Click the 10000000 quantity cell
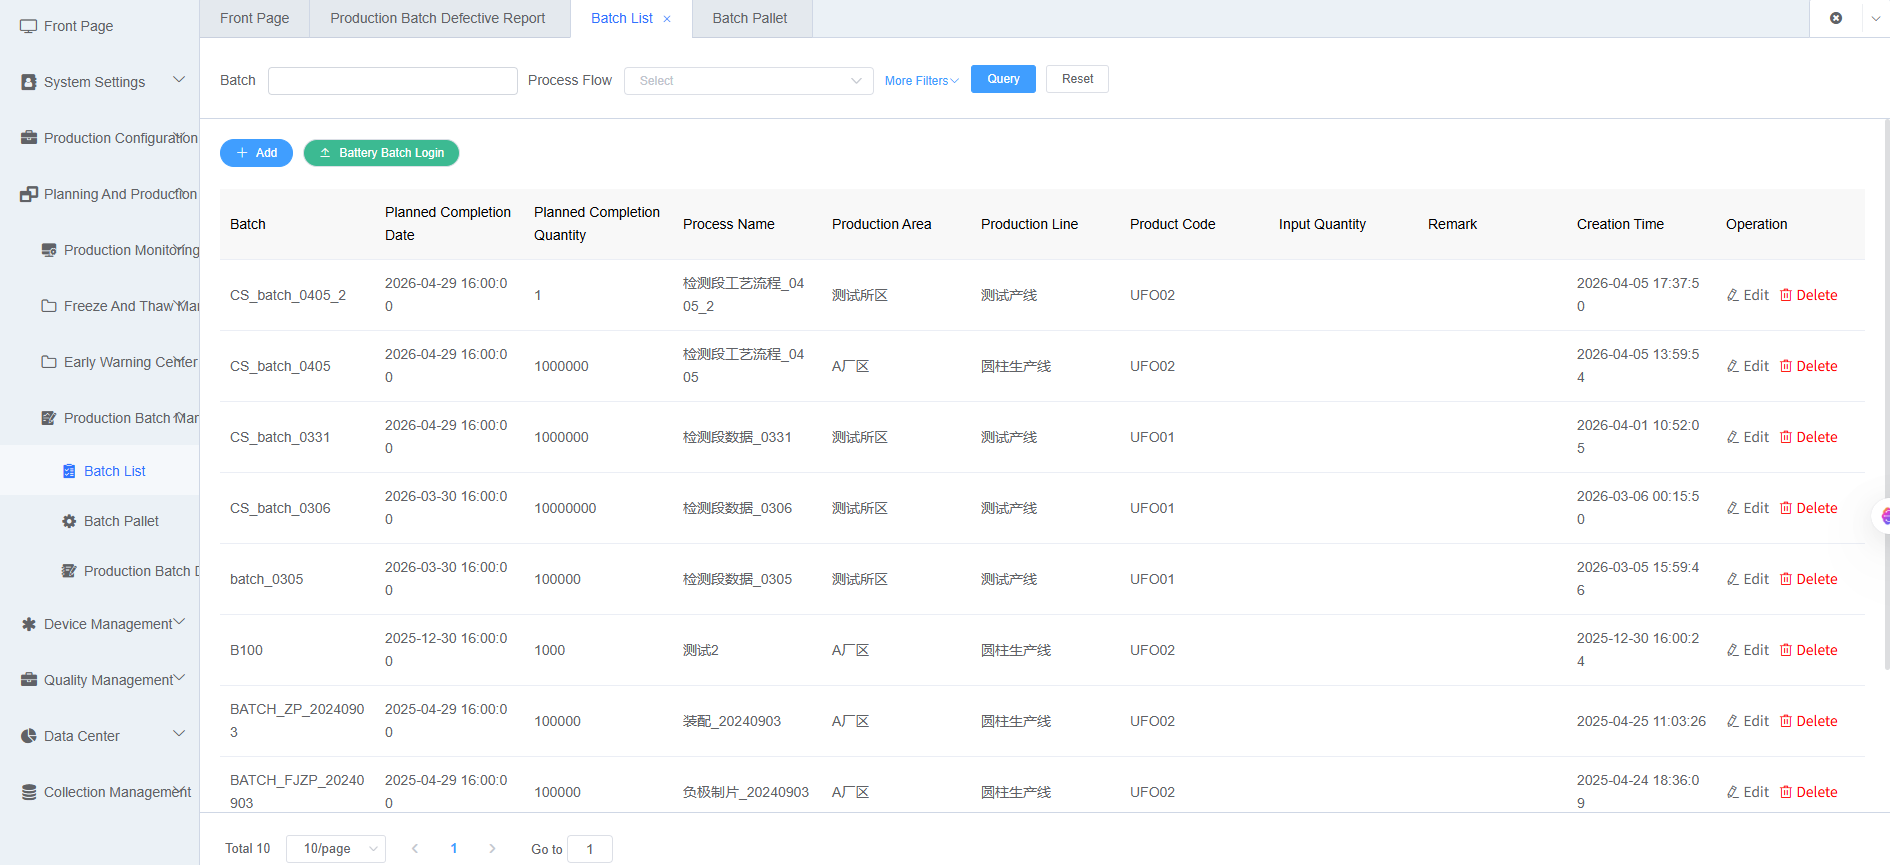Image resolution: width=1890 pixels, height=865 pixels. (x=565, y=508)
